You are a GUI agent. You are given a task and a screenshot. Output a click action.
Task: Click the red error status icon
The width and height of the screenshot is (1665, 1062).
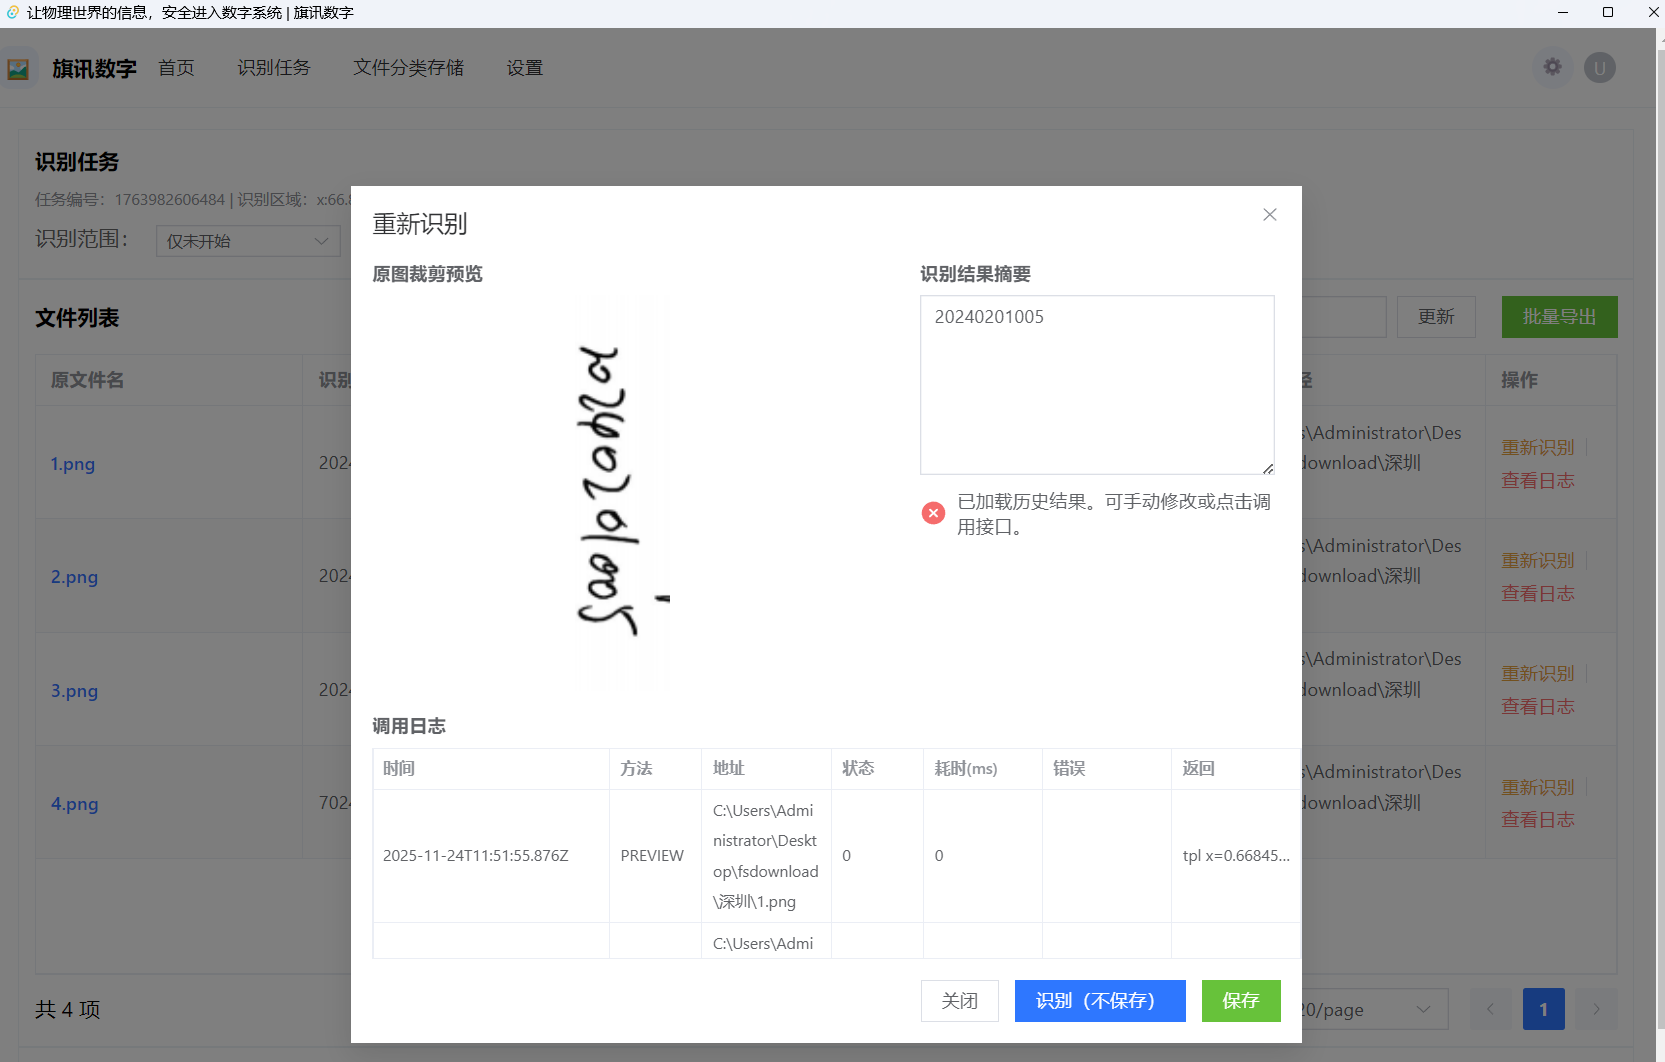click(933, 513)
